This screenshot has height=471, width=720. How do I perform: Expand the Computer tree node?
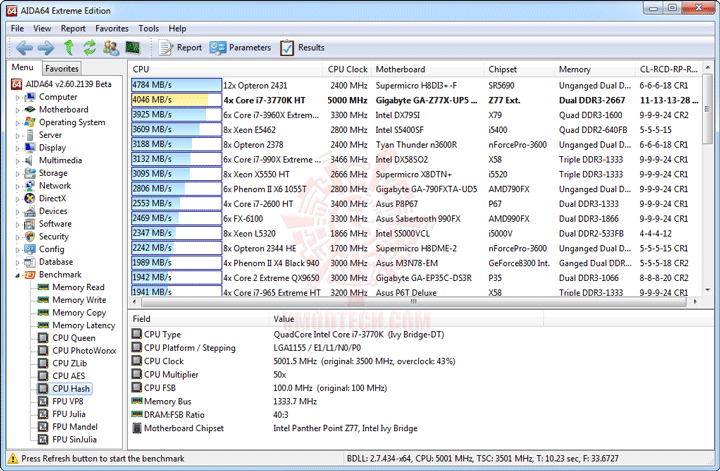pos(17,97)
